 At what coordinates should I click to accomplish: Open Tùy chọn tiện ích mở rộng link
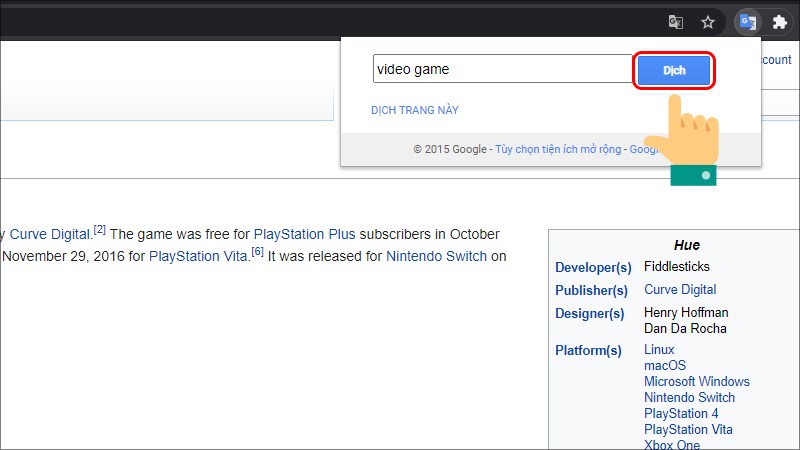click(x=558, y=149)
